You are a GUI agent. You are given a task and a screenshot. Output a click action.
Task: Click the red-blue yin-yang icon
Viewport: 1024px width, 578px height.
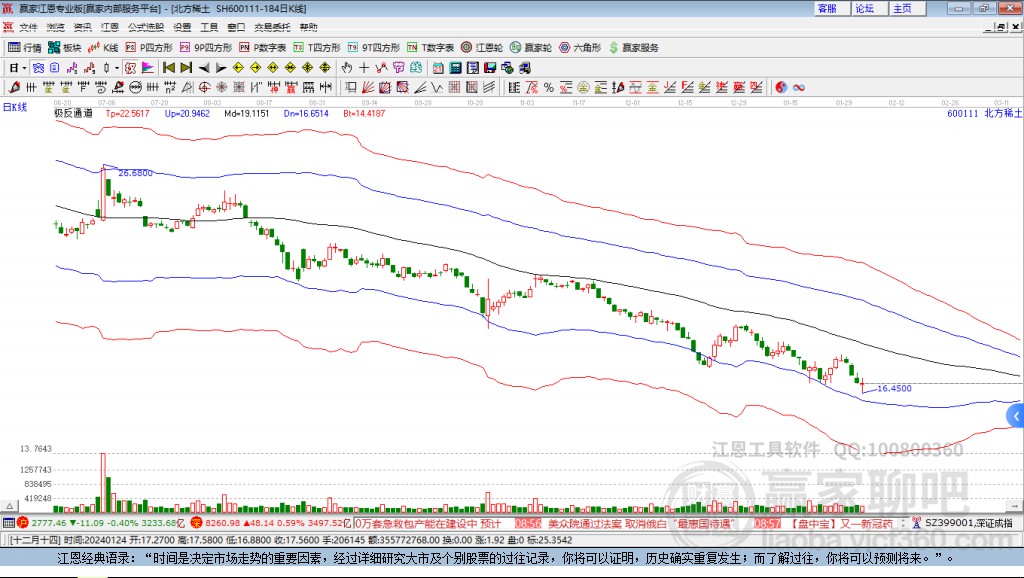[782, 87]
